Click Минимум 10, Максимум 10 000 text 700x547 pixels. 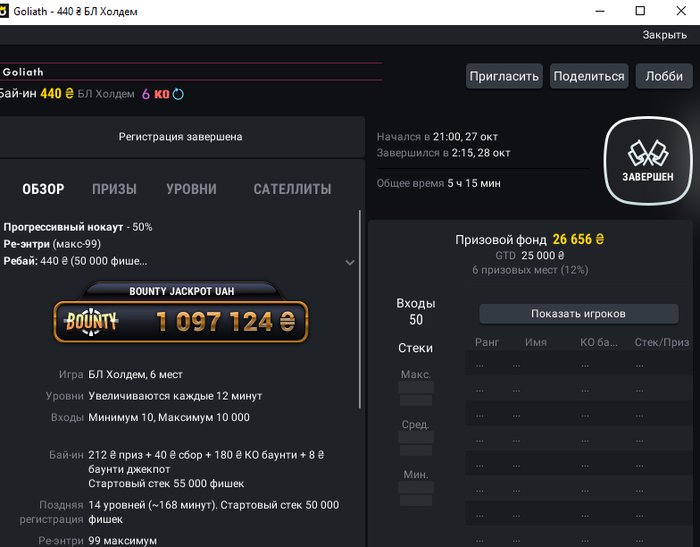click(x=169, y=417)
